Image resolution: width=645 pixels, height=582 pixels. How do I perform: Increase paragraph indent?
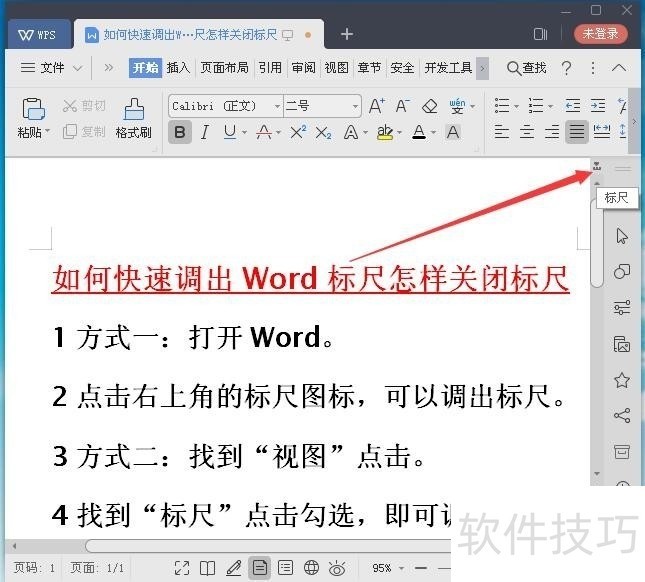tap(598, 106)
